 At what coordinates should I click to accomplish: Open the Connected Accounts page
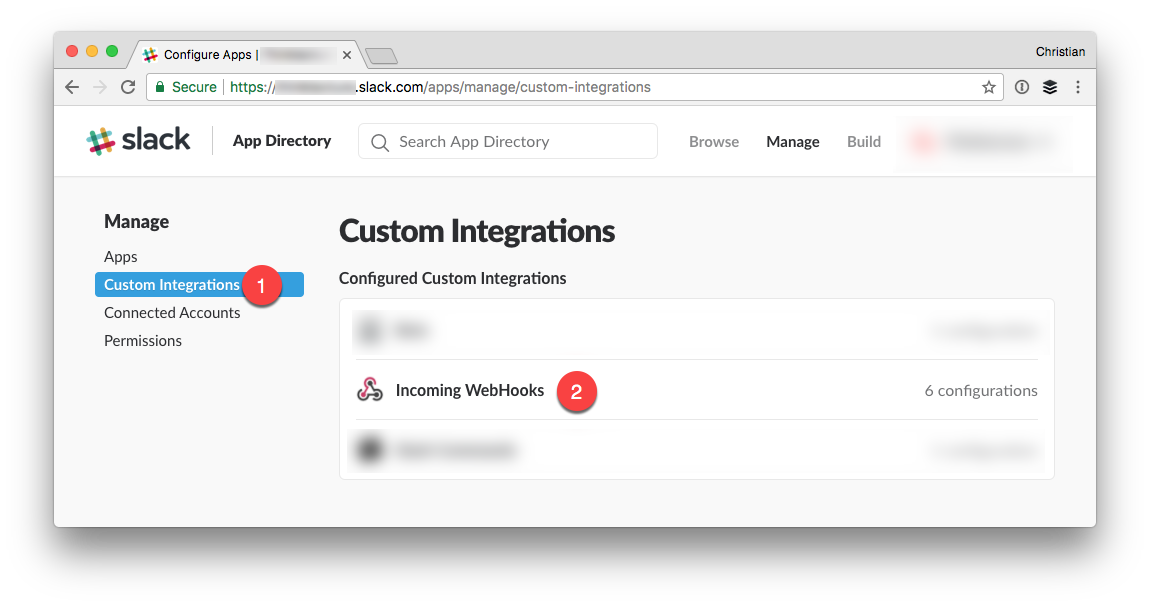pyautogui.click(x=172, y=312)
